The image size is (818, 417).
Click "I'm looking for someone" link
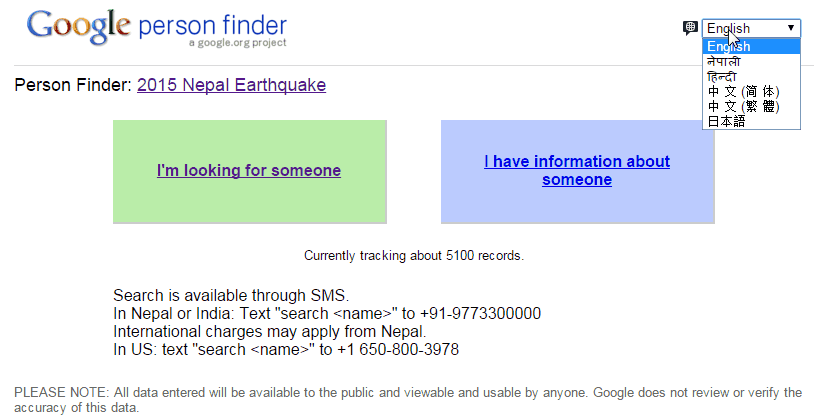tap(249, 171)
